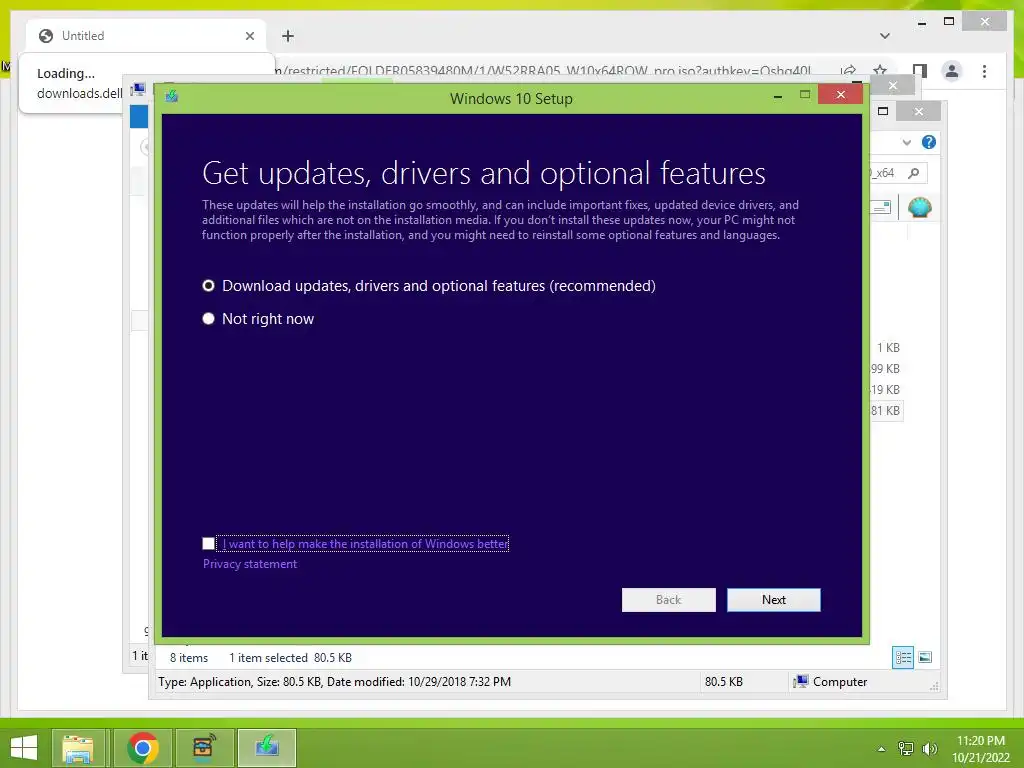Open the Chrome profile avatar

click(952, 71)
